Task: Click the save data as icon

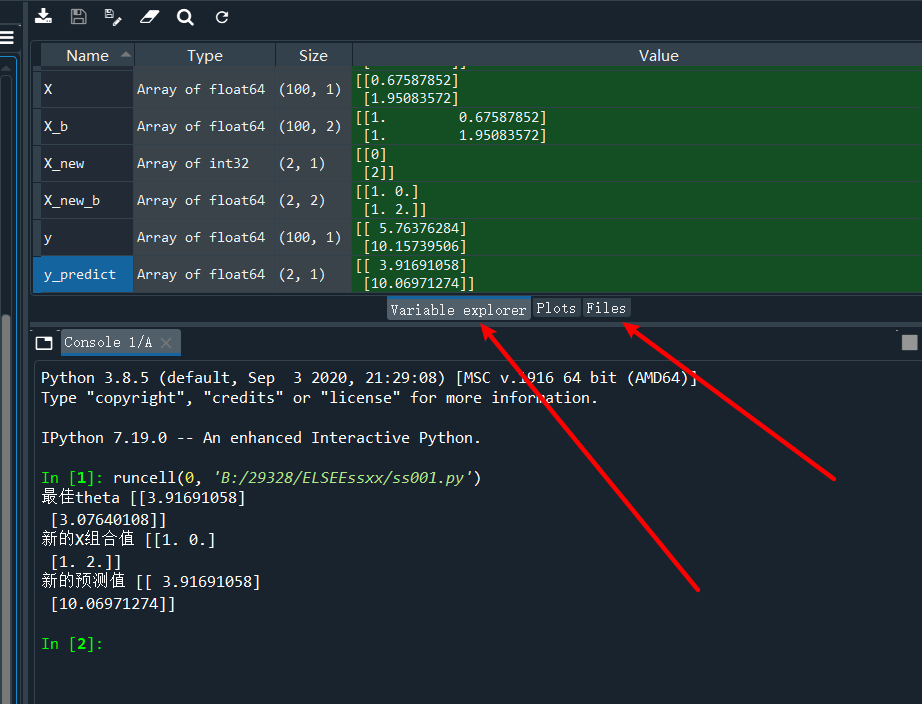Action: 113,16
